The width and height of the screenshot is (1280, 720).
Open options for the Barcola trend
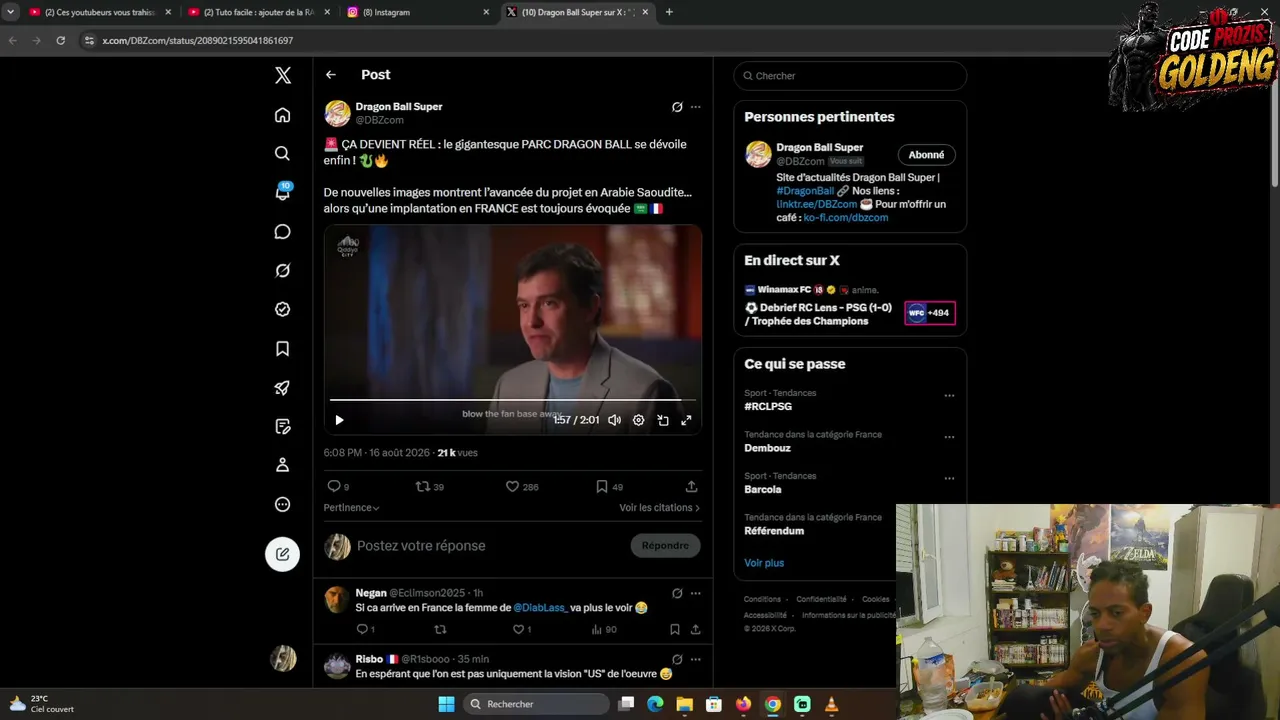pos(949,478)
